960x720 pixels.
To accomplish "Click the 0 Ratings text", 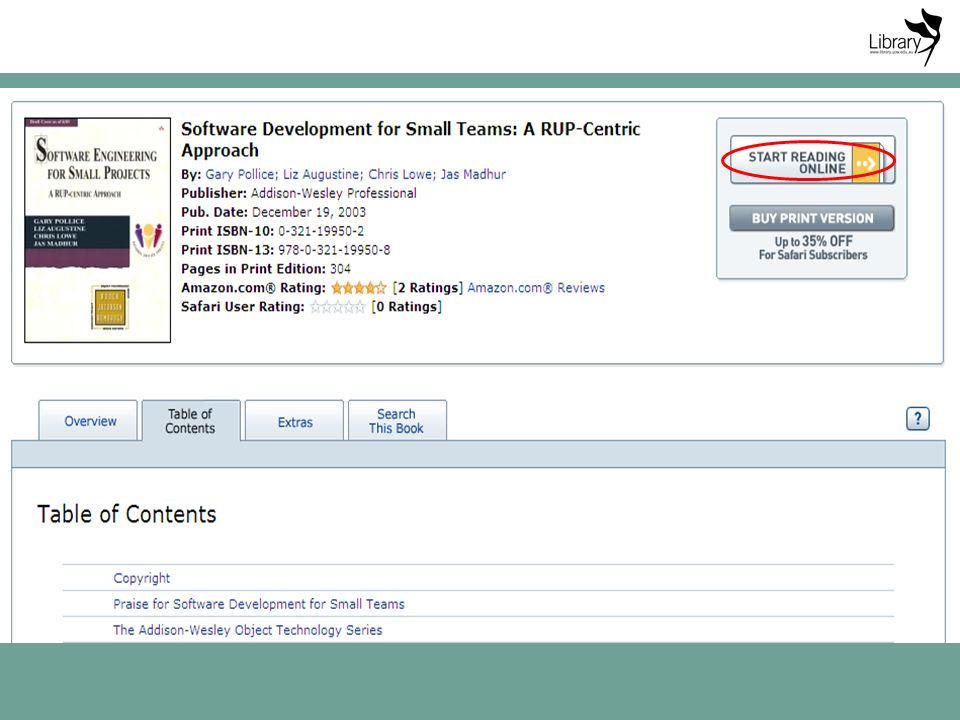I will [406, 307].
